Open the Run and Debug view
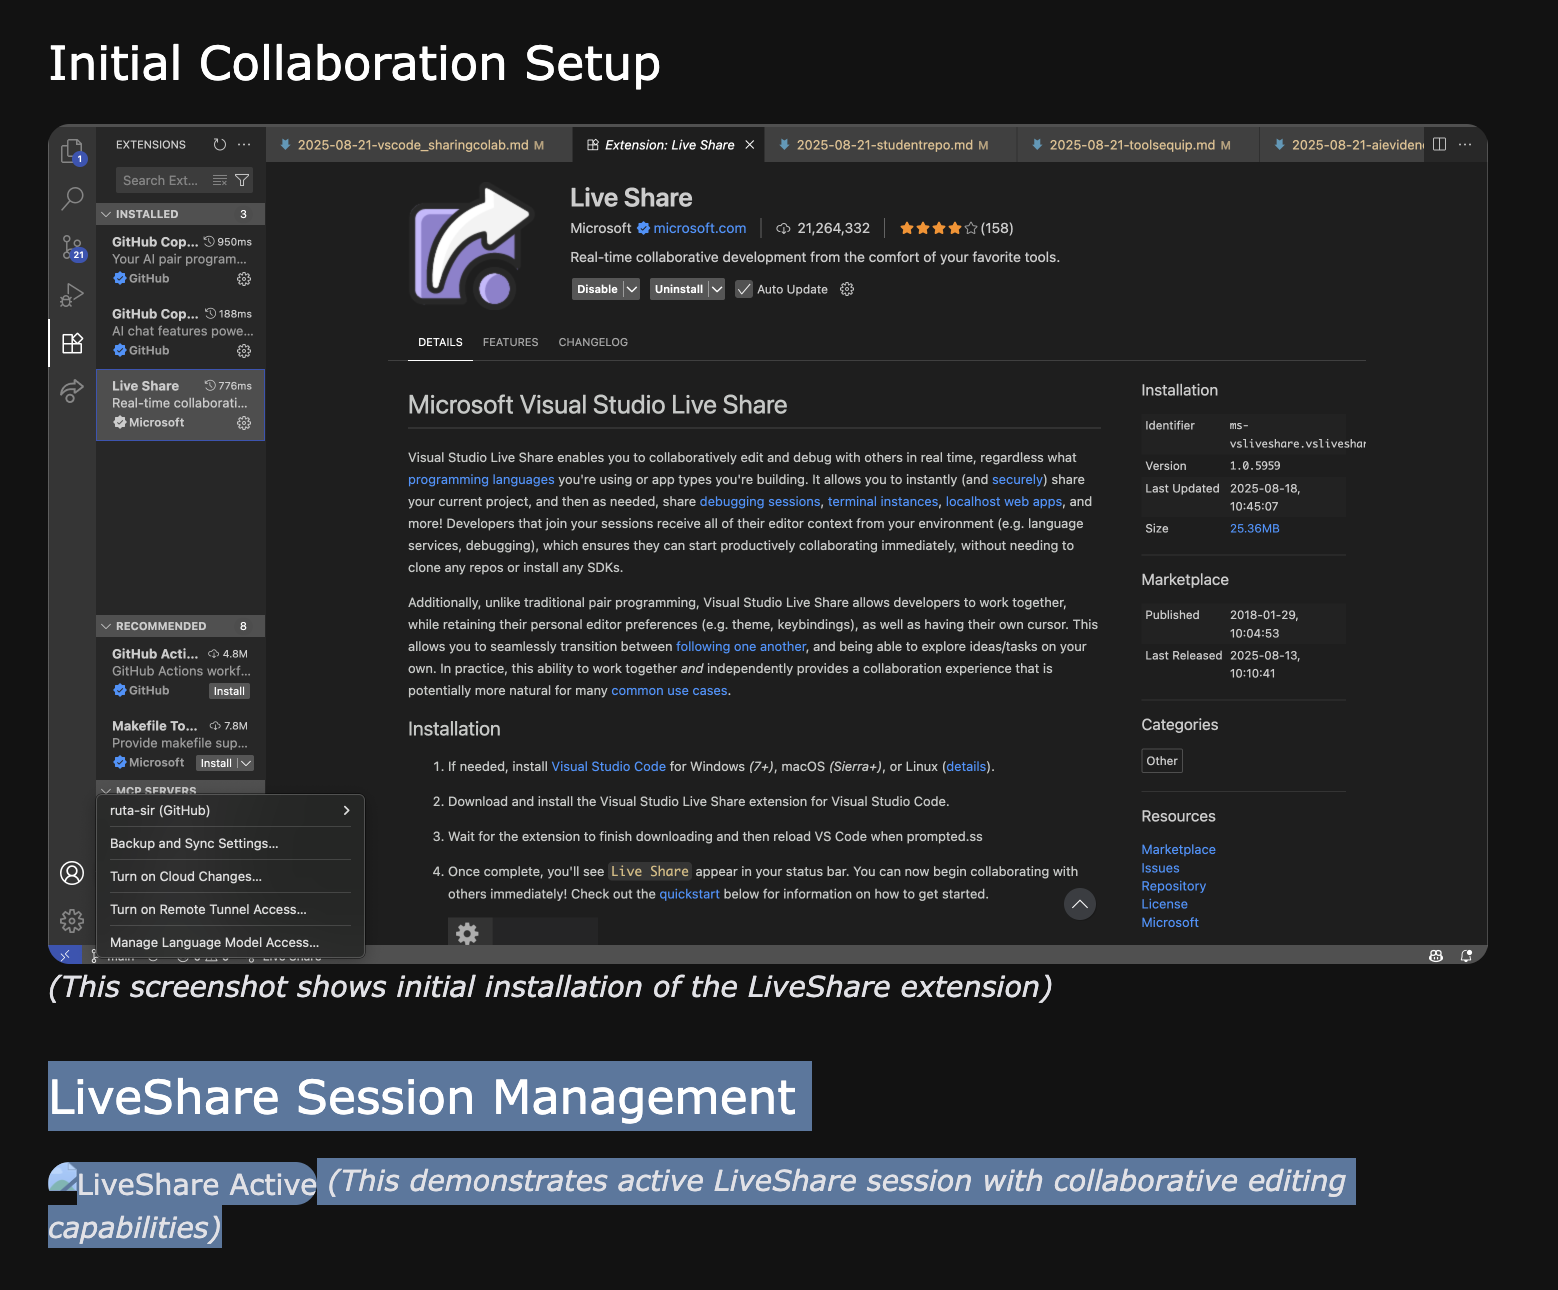Screen dimensions: 1558x1290 tap(72, 295)
